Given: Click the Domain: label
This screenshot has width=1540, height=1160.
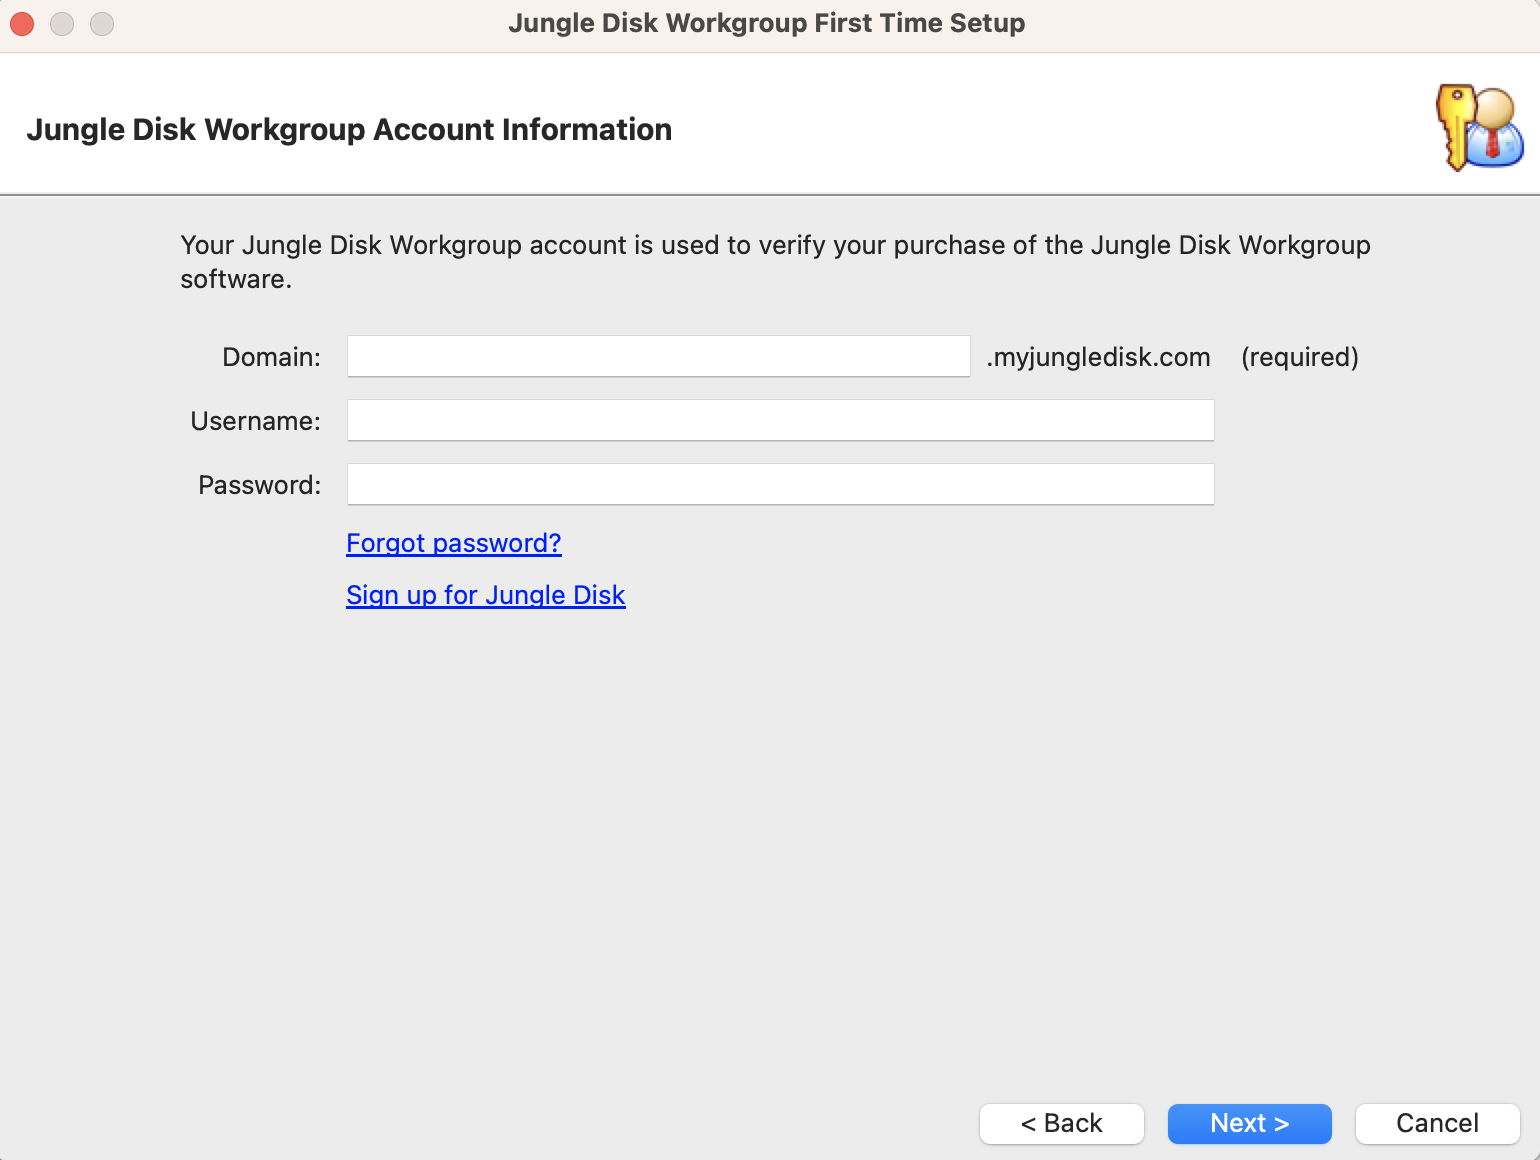Looking at the screenshot, I should coord(271,357).
